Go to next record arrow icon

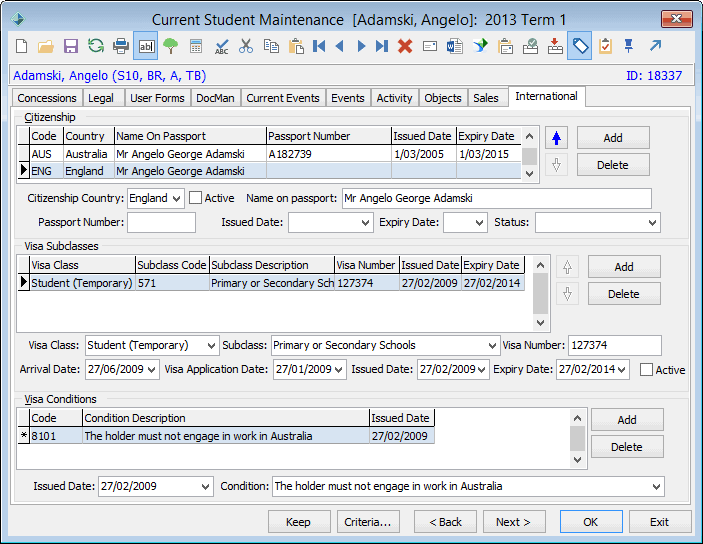click(361, 46)
